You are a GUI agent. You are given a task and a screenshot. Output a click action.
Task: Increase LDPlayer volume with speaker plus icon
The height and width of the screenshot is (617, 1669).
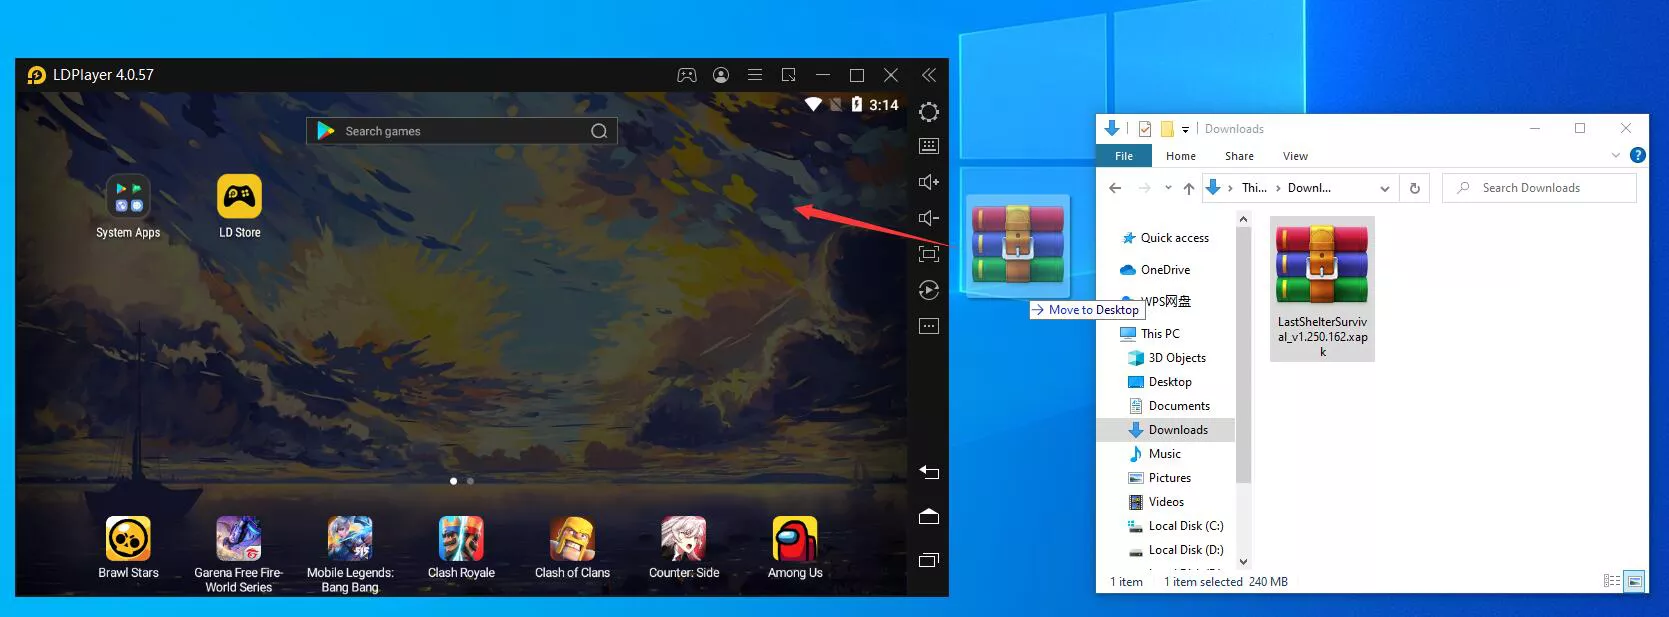click(x=929, y=182)
